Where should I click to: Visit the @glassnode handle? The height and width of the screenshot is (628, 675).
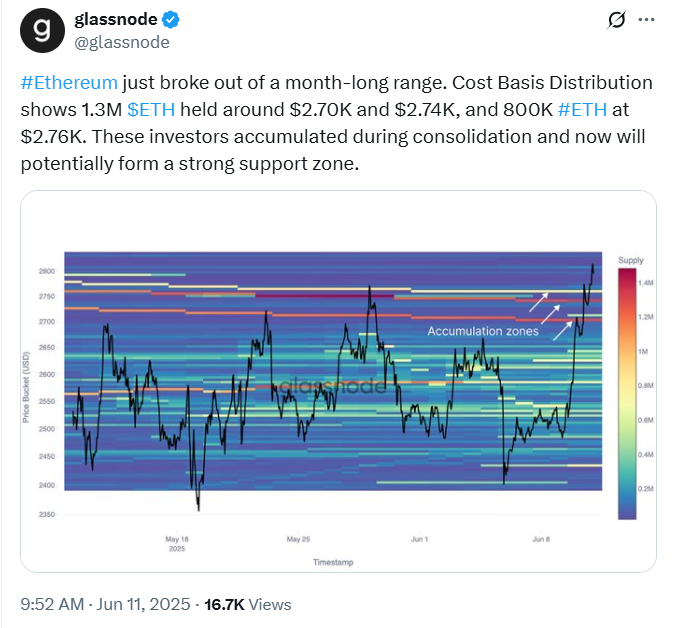(122, 42)
